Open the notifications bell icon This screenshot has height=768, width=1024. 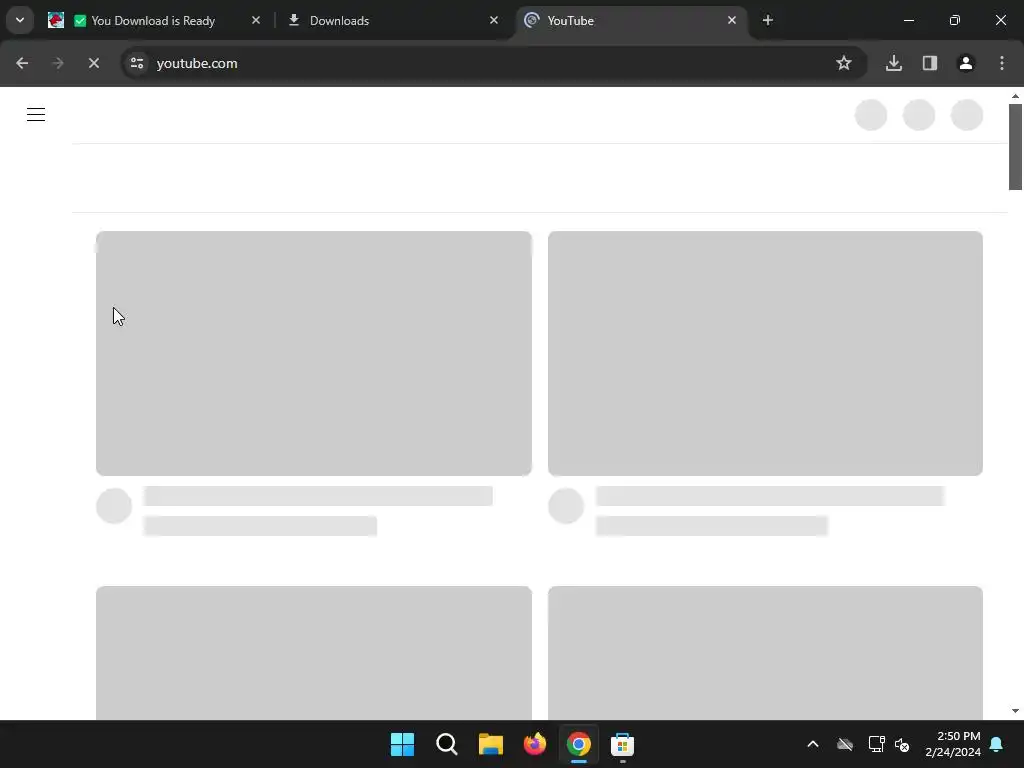[x=997, y=744]
